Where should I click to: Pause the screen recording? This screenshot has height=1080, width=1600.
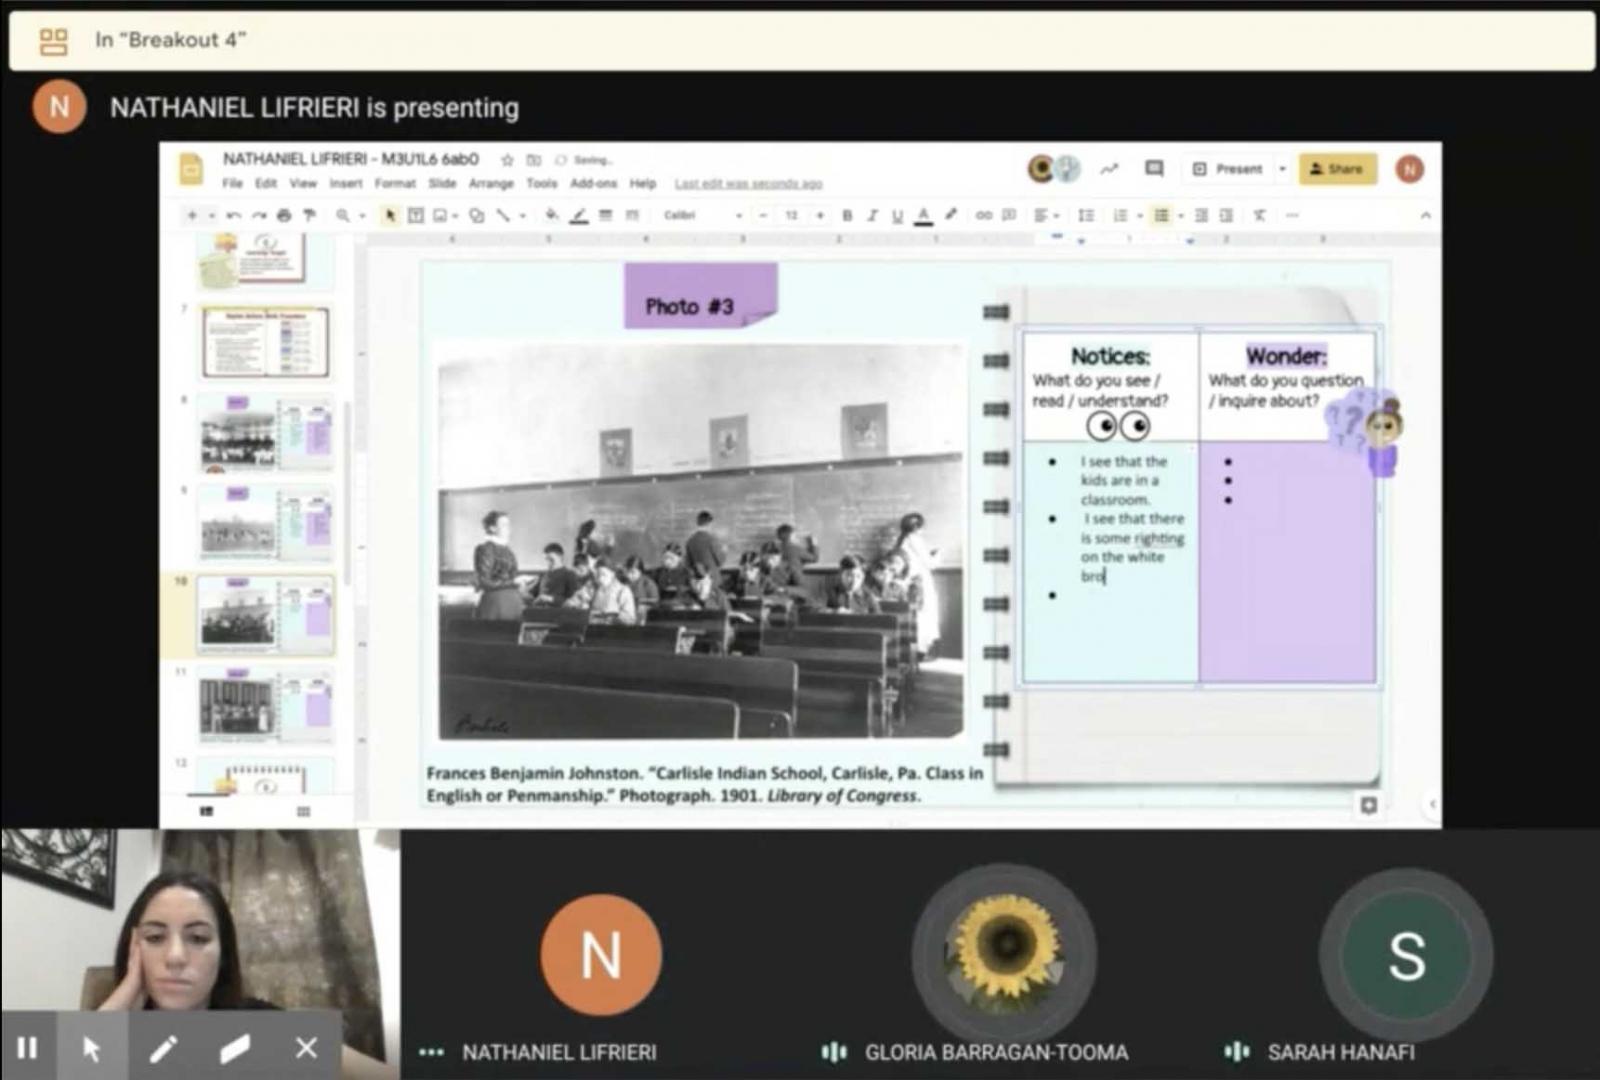[28, 1048]
